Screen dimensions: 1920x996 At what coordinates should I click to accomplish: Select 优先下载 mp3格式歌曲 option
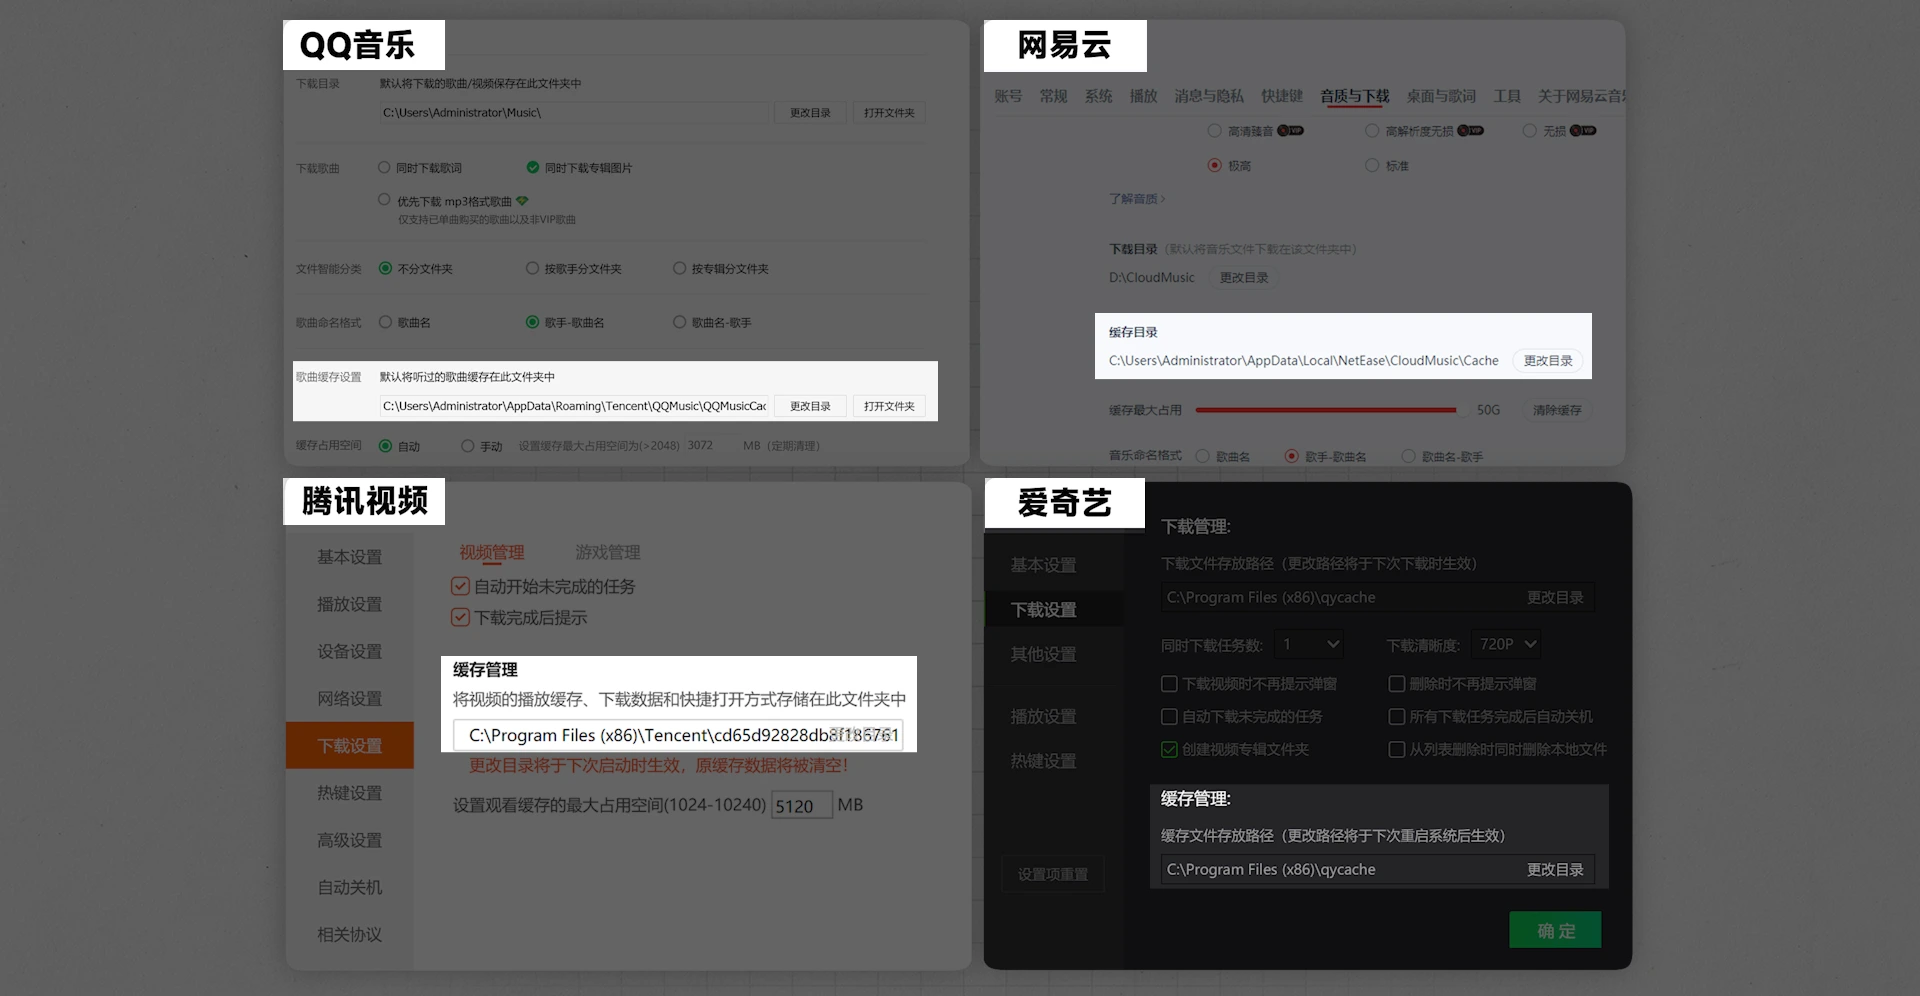point(384,200)
